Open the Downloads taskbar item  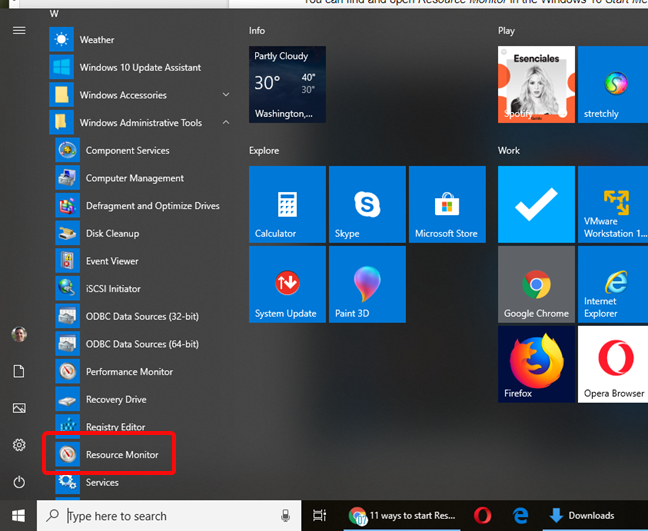point(582,515)
